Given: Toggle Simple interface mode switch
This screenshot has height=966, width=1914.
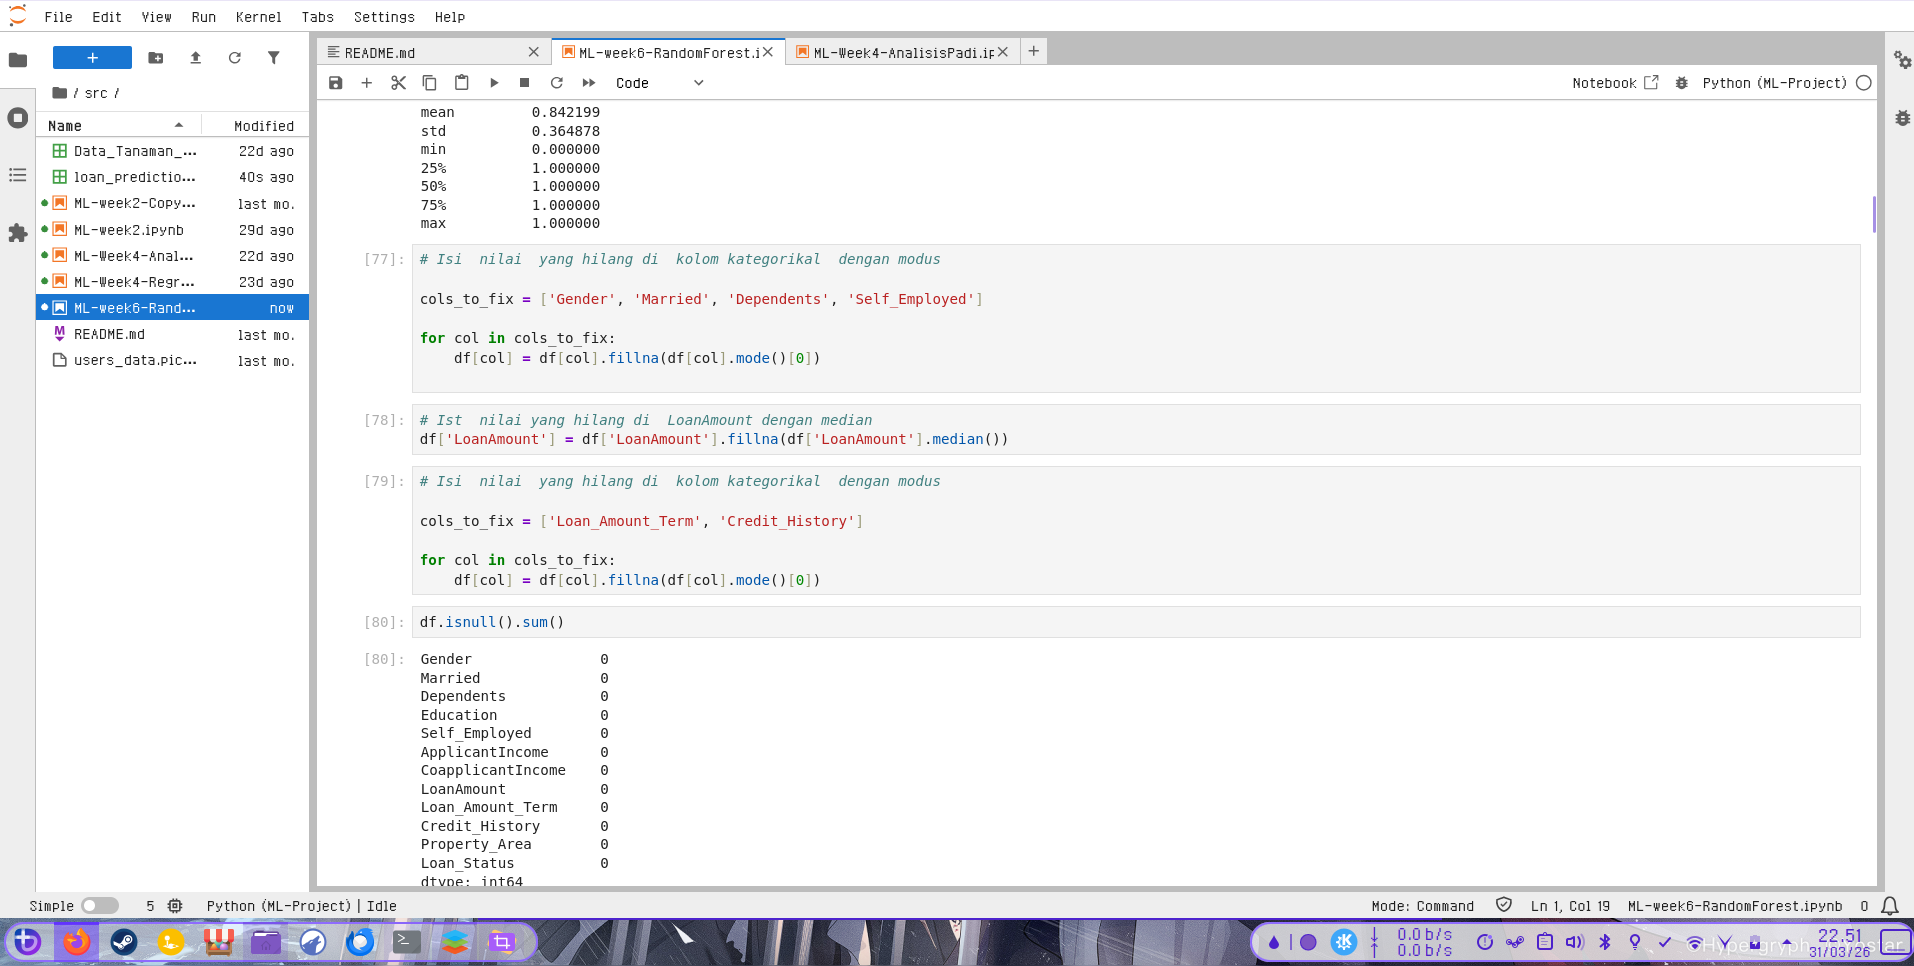Looking at the screenshot, I should tap(100, 905).
